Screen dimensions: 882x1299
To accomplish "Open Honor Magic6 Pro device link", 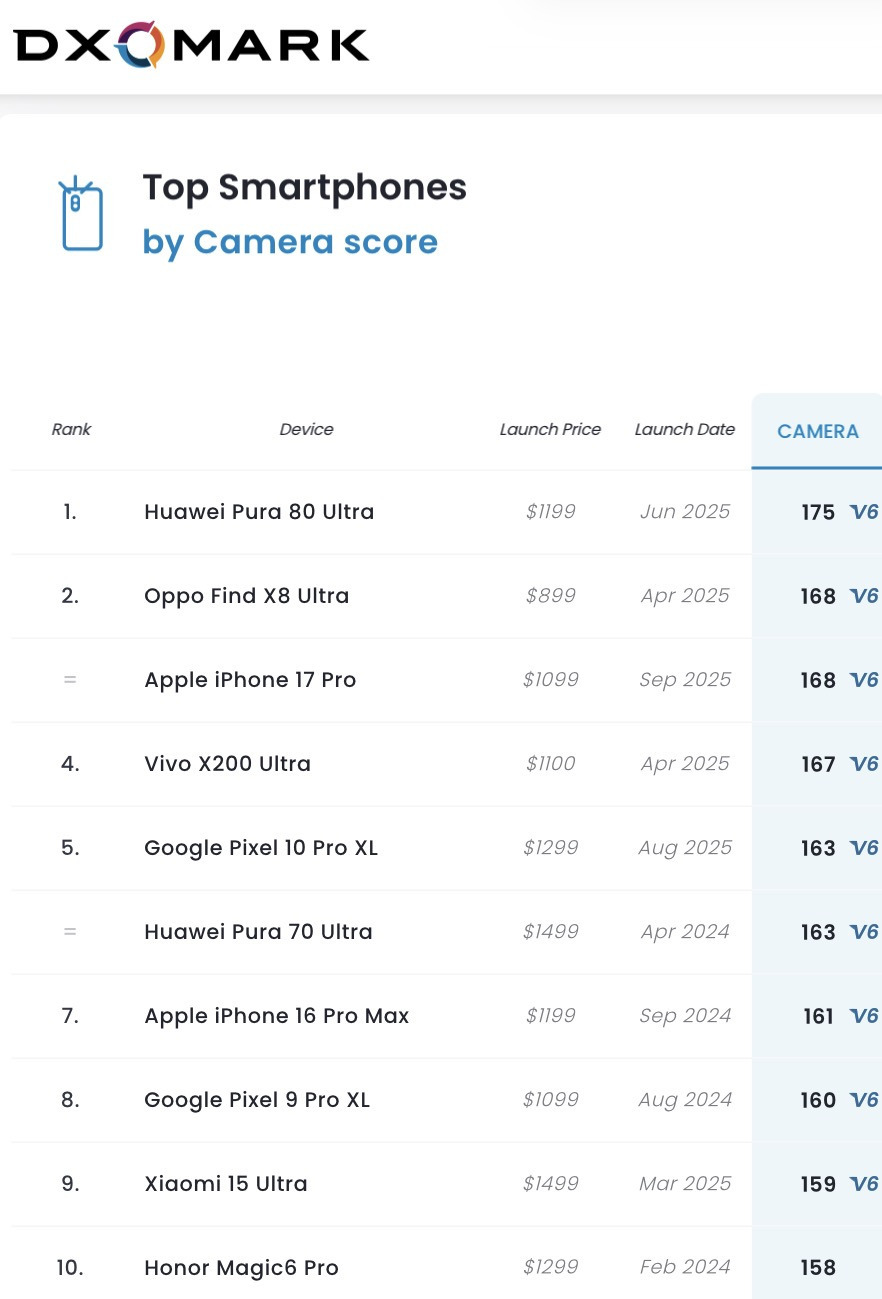I will [x=241, y=1268].
